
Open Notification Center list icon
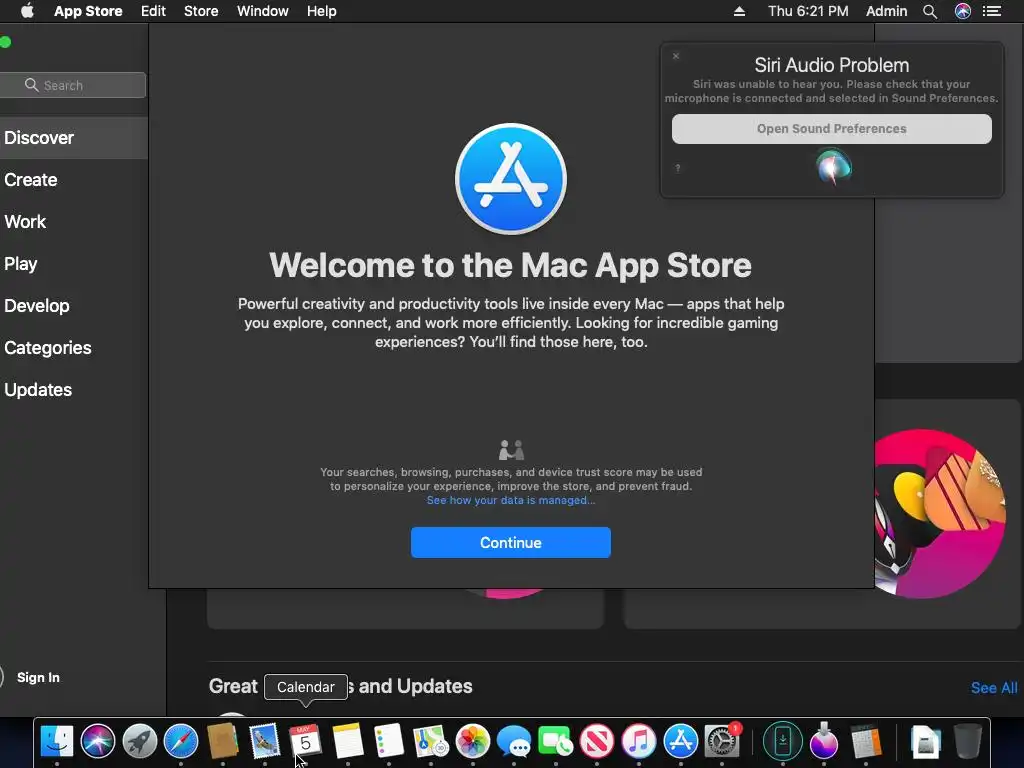tap(992, 11)
